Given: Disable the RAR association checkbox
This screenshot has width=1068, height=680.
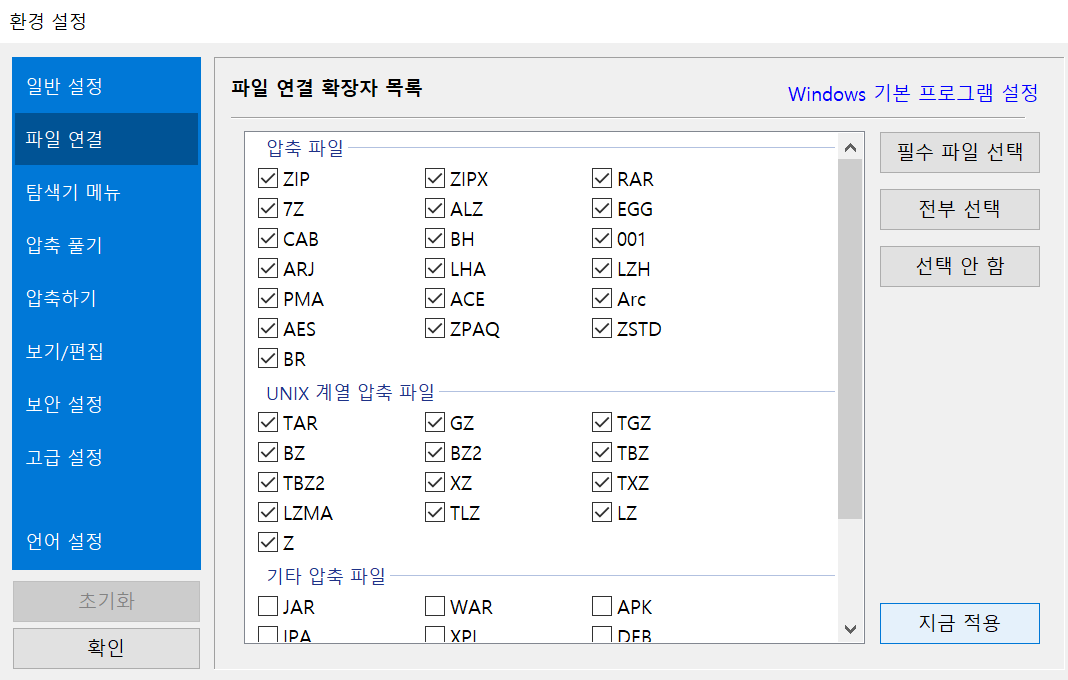Looking at the screenshot, I should coord(601,178).
